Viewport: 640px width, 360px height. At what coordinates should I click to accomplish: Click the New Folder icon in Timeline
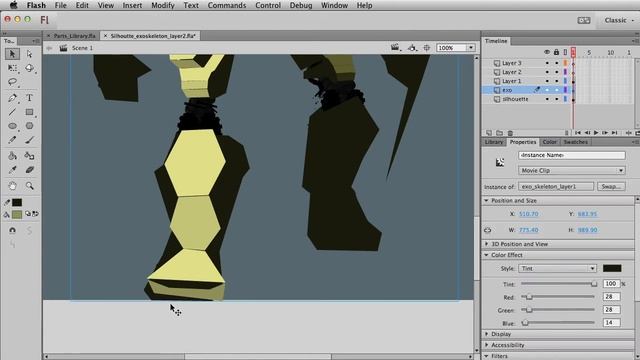click(499, 133)
